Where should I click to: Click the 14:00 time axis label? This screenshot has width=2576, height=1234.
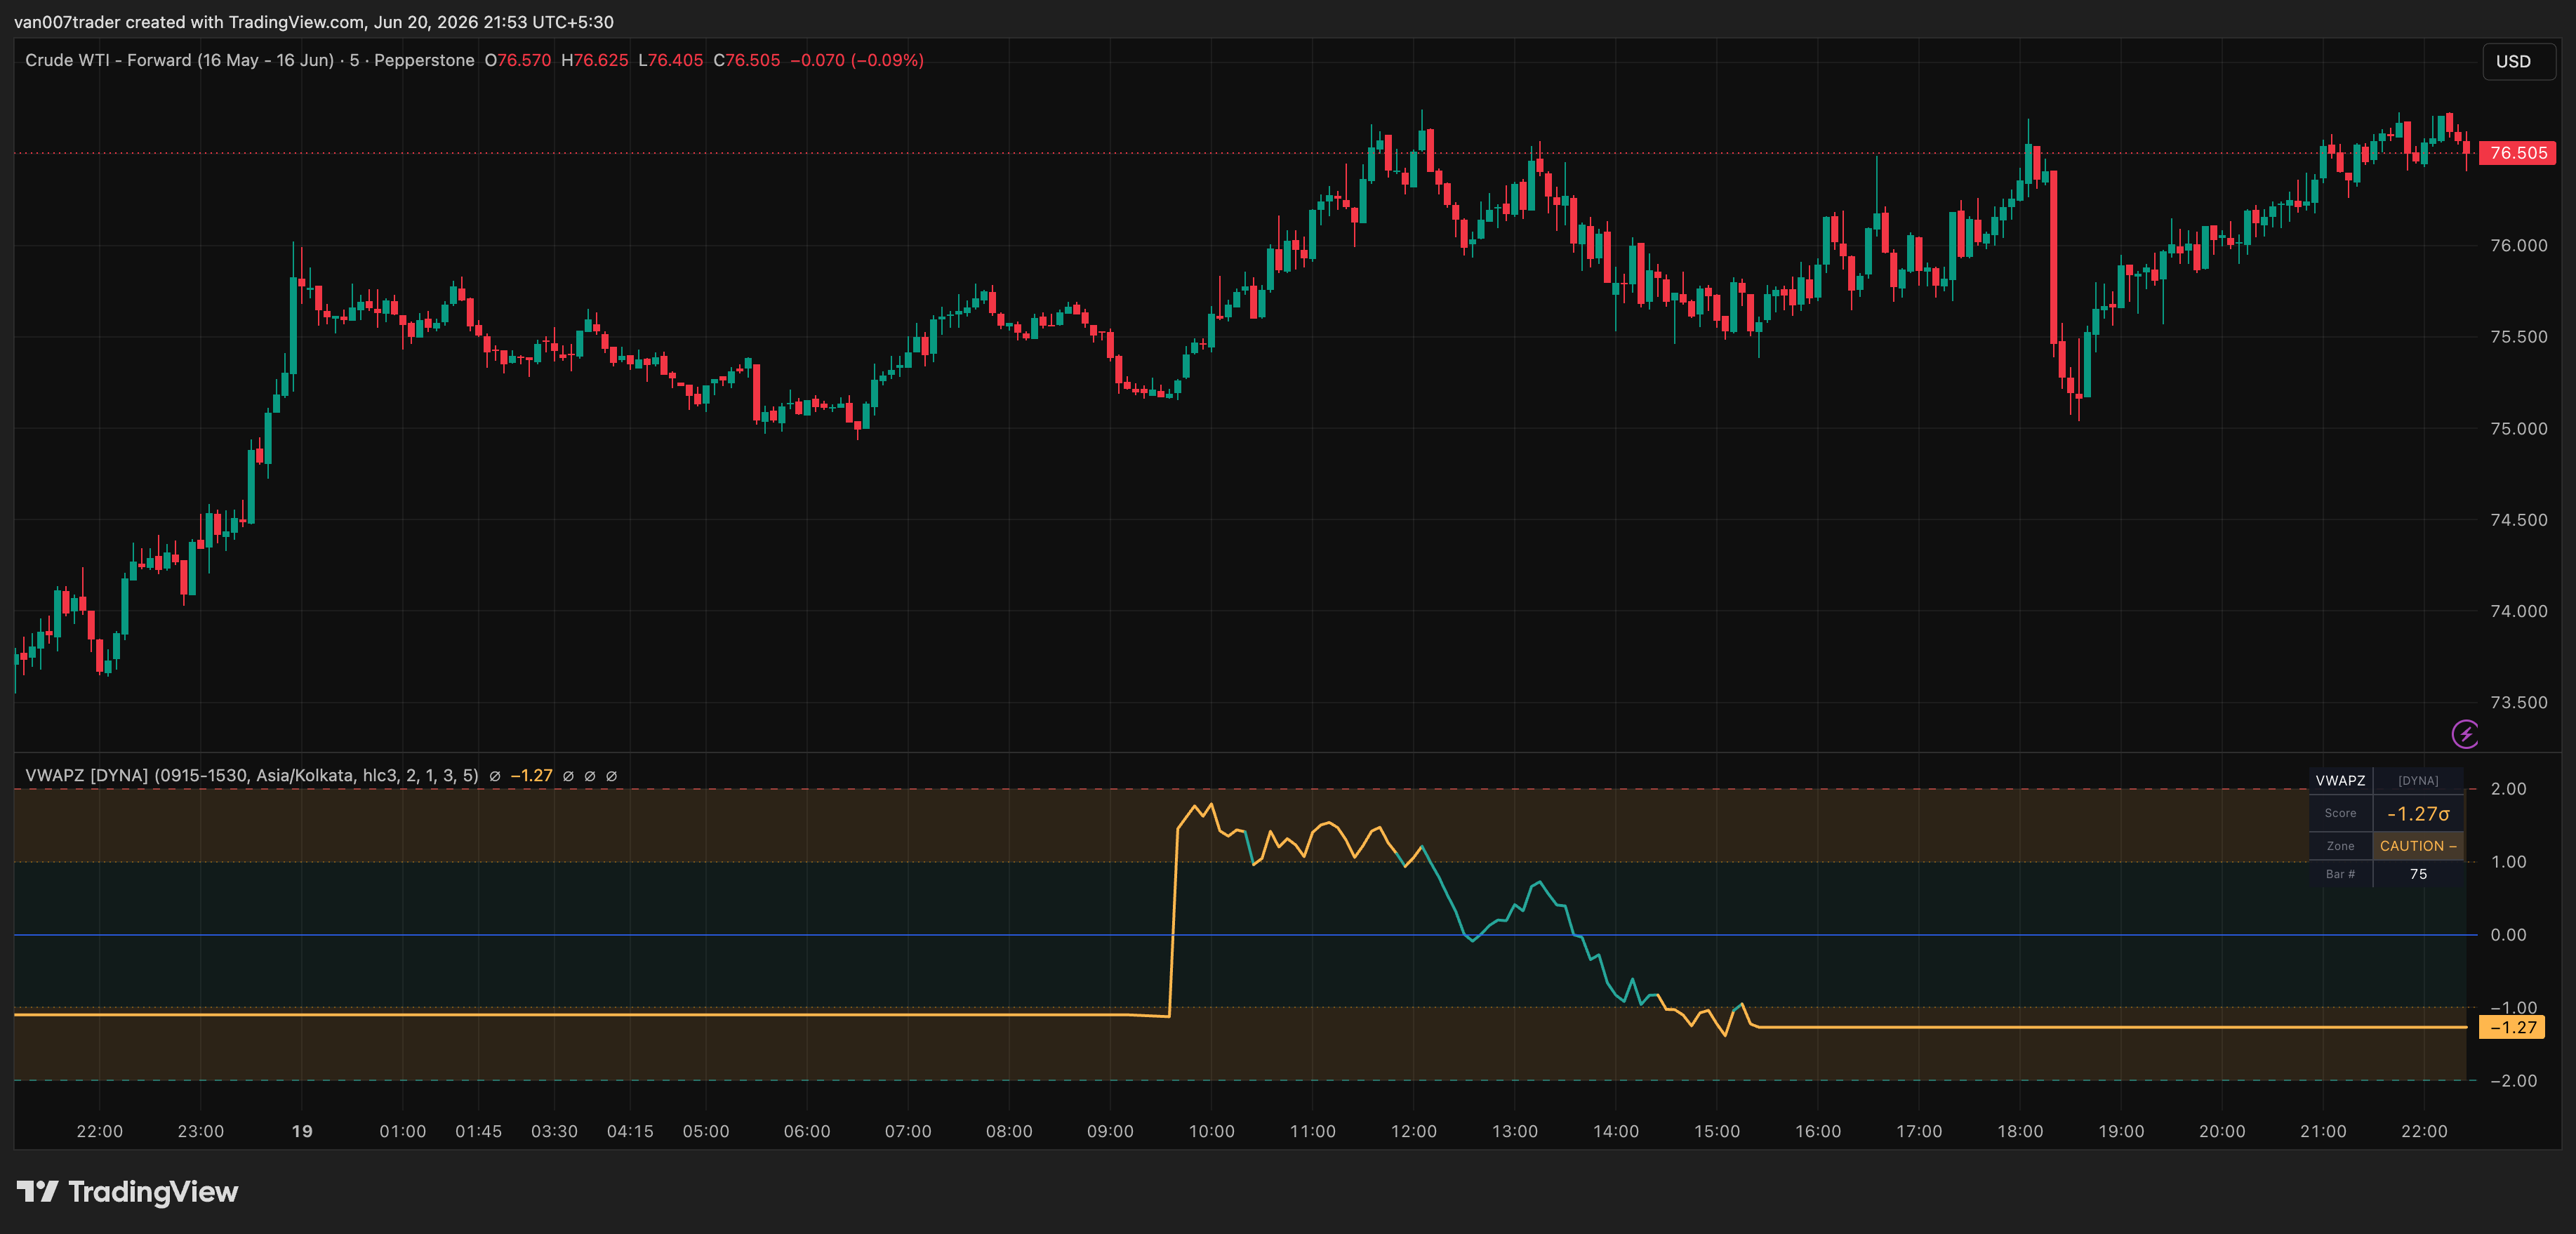pos(1616,1132)
